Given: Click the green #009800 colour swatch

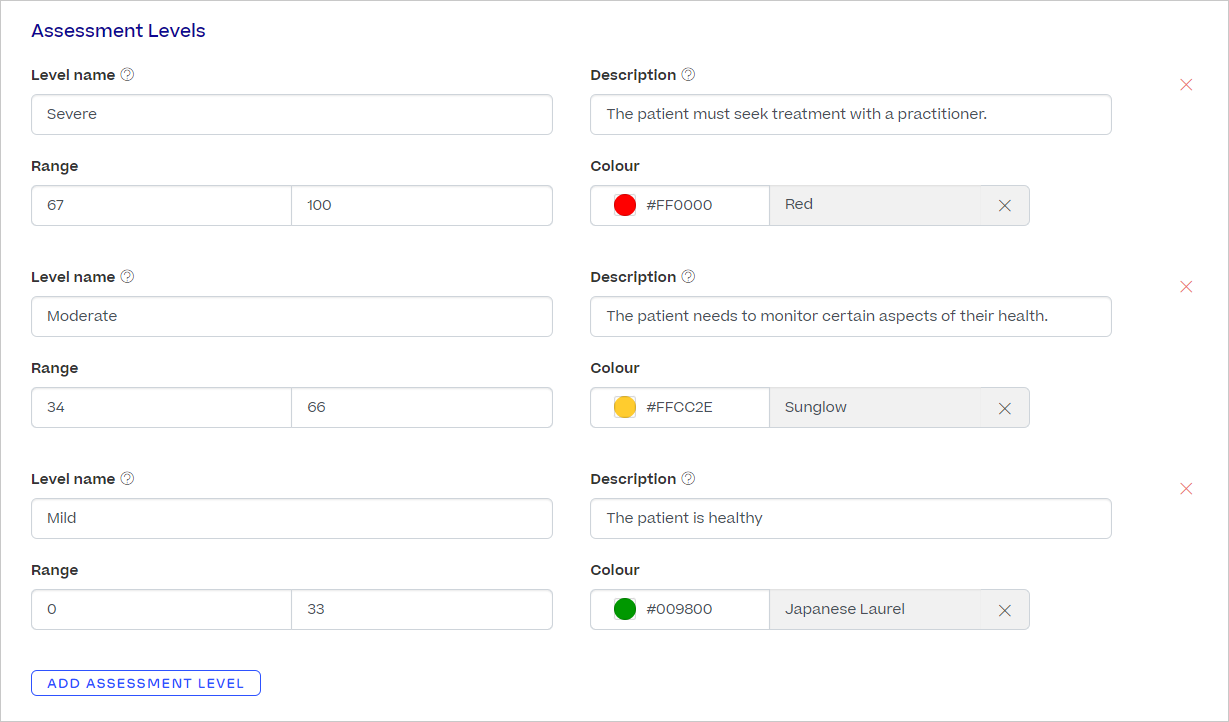Looking at the screenshot, I should click(625, 609).
